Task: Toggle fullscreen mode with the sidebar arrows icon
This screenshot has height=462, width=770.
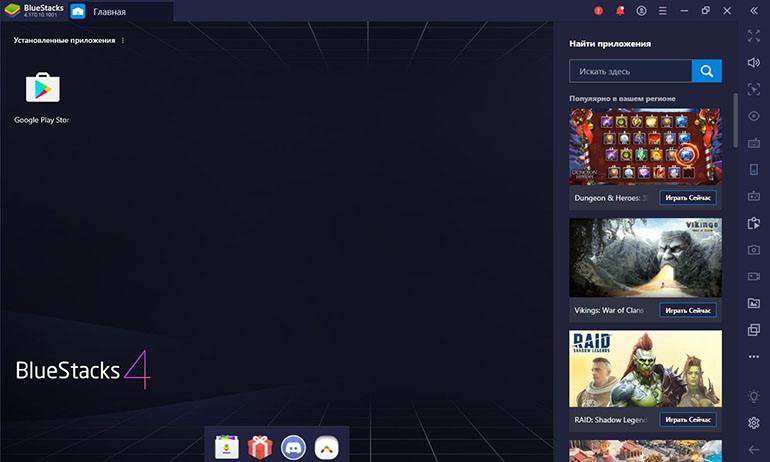Action: (x=754, y=36)
